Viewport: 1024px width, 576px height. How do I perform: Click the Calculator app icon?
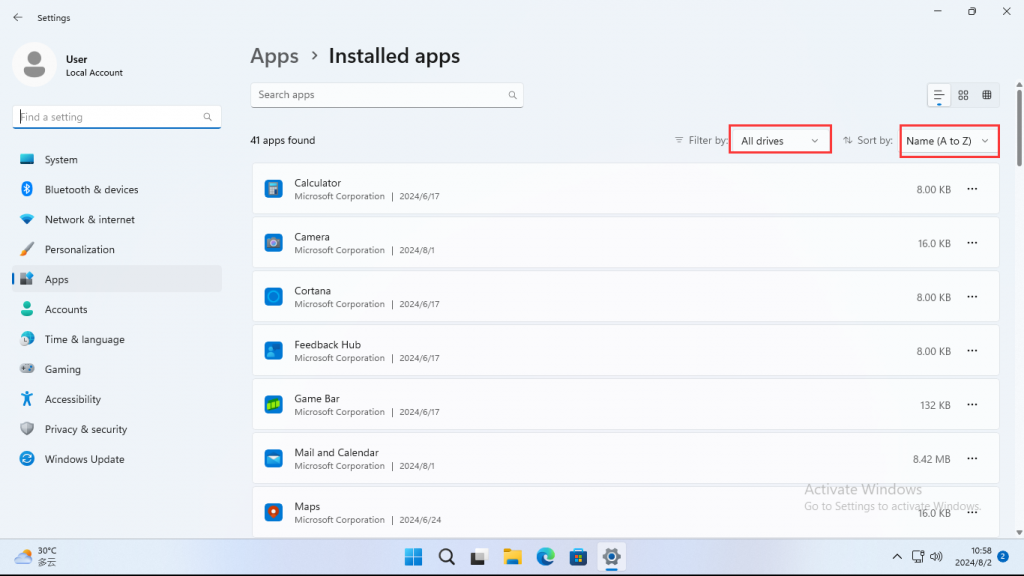[x=274, y=189]
